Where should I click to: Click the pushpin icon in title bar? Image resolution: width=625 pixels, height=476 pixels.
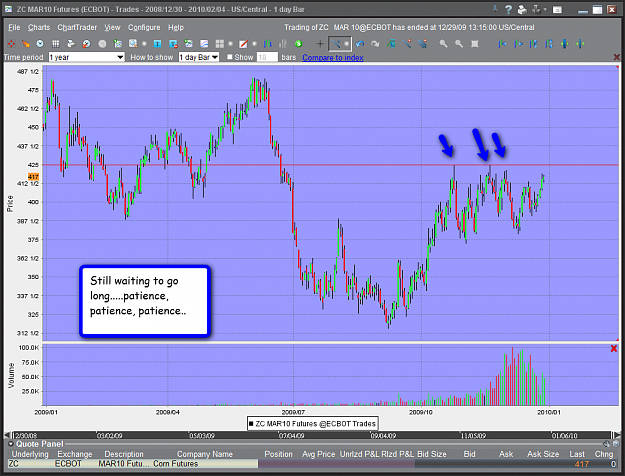click(495, 9)
